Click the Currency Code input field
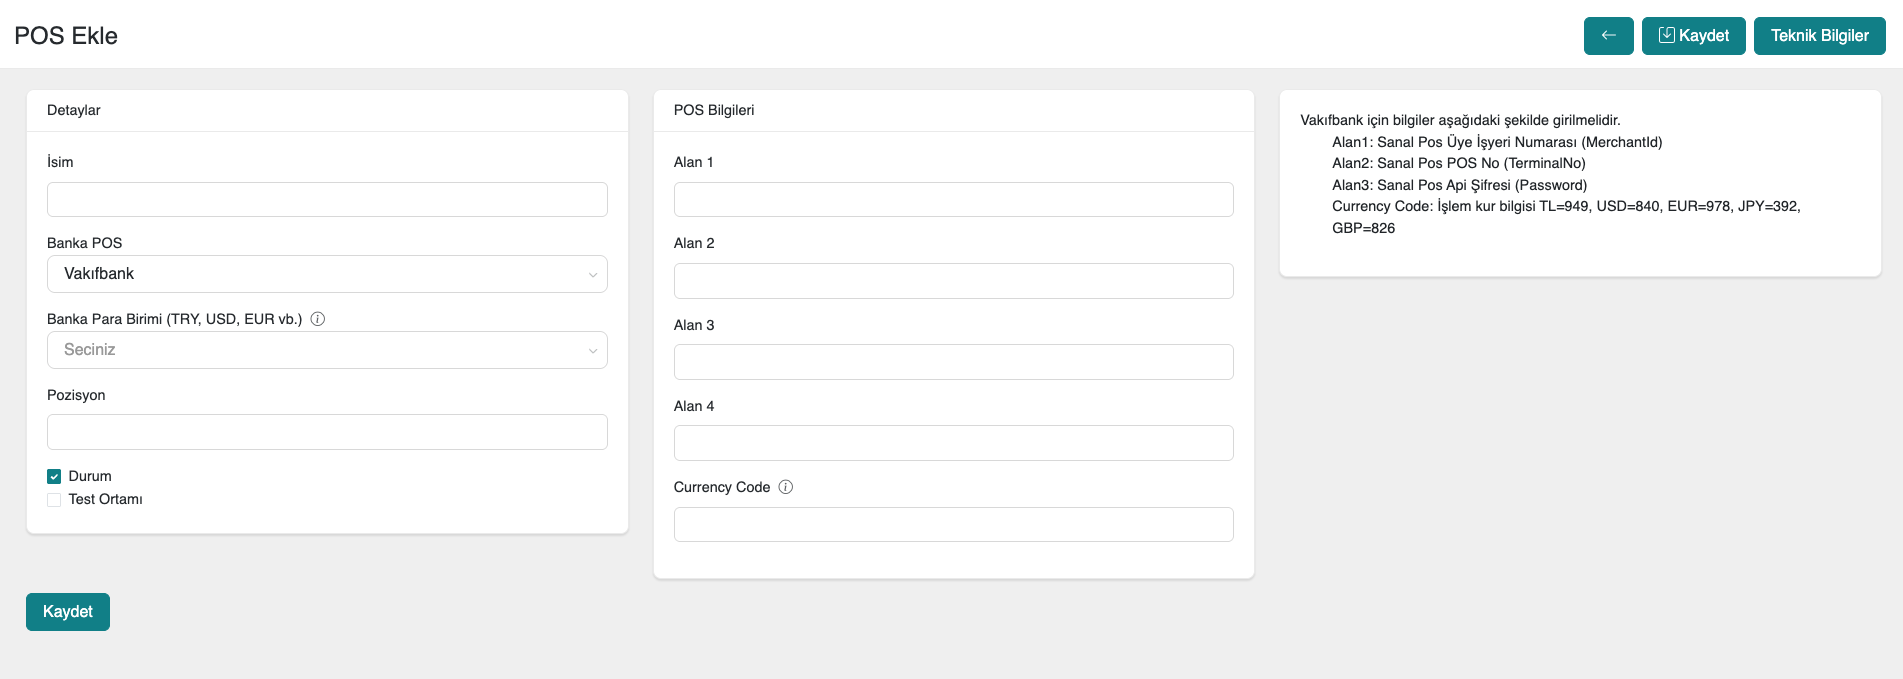Image resolution: width=1903 pixels, height=679 pixels. (x=953, y=525)
